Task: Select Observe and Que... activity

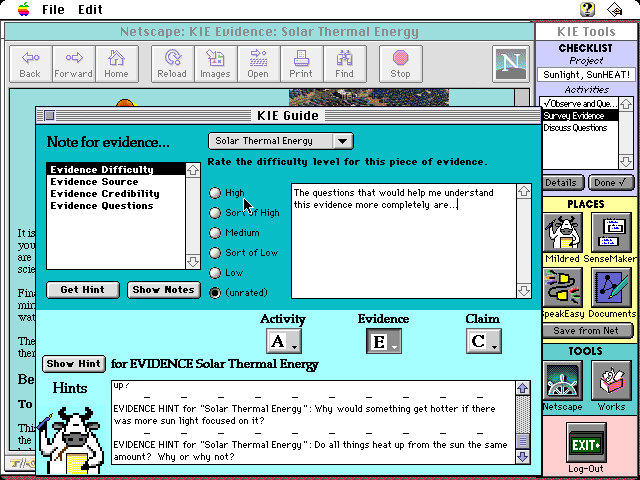Action: point(580,104)
